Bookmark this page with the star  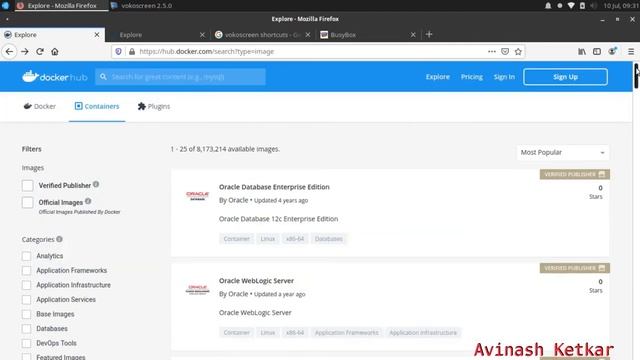[518, 51]
